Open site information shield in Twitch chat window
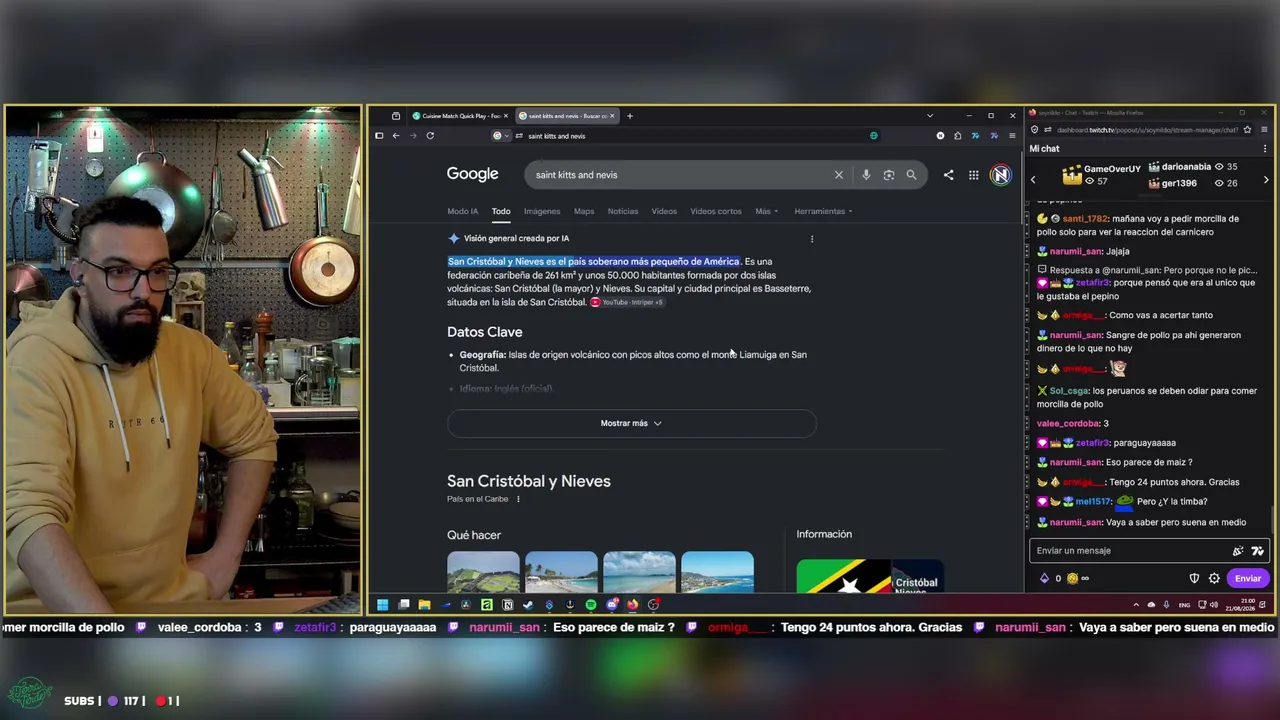This screenshot has height=720, width=1280. click(1037, 130)
